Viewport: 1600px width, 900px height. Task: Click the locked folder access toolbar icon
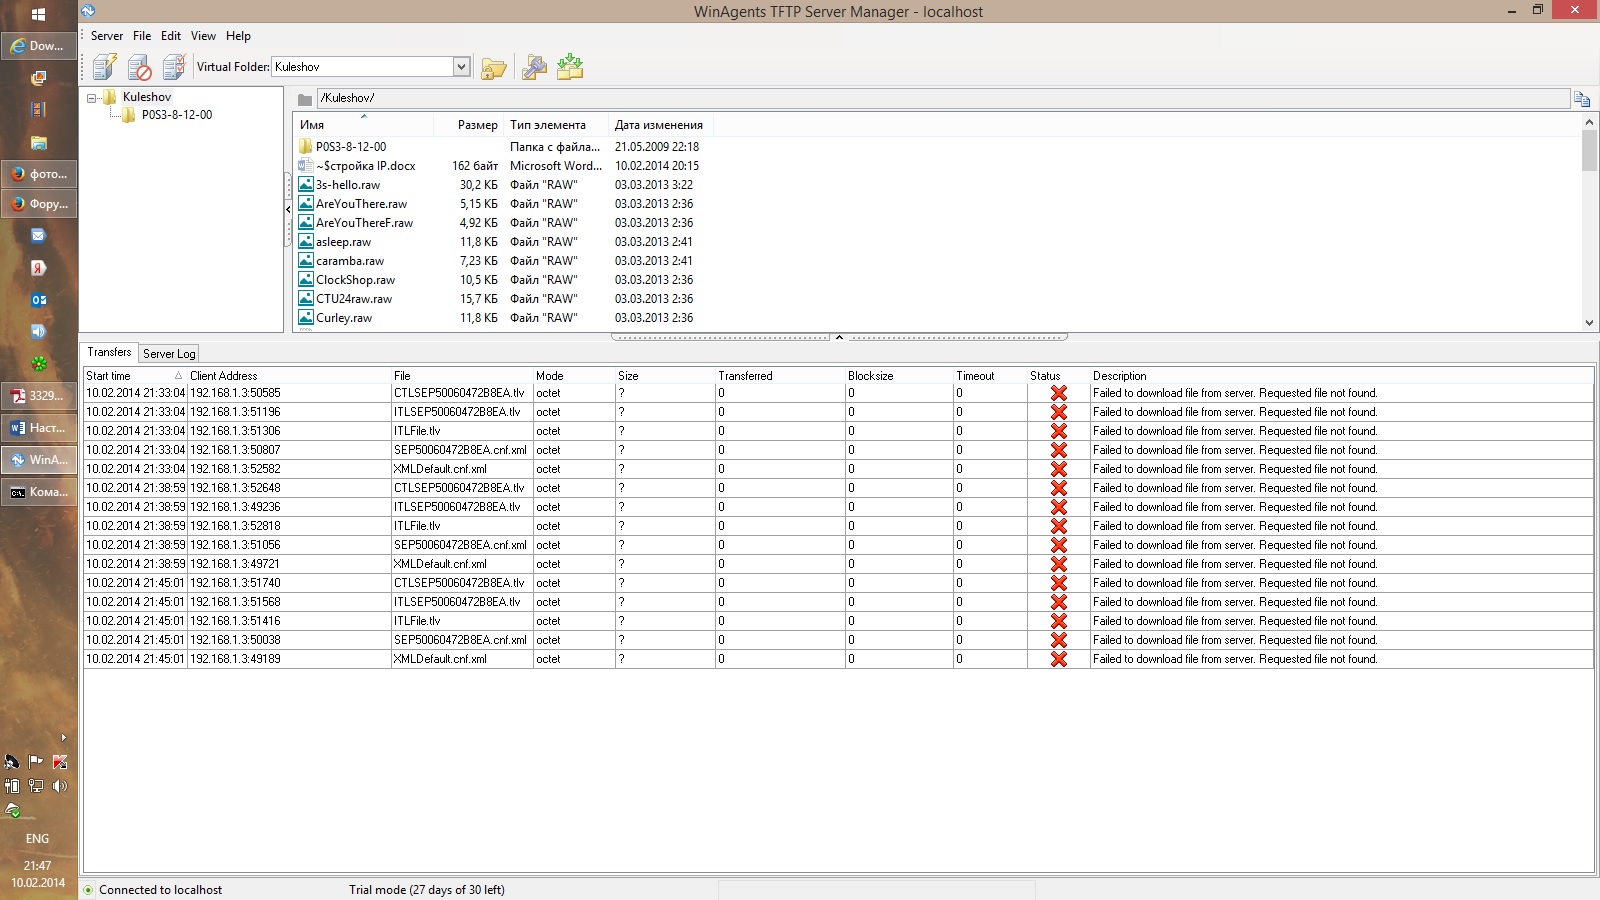click(494, 68)
